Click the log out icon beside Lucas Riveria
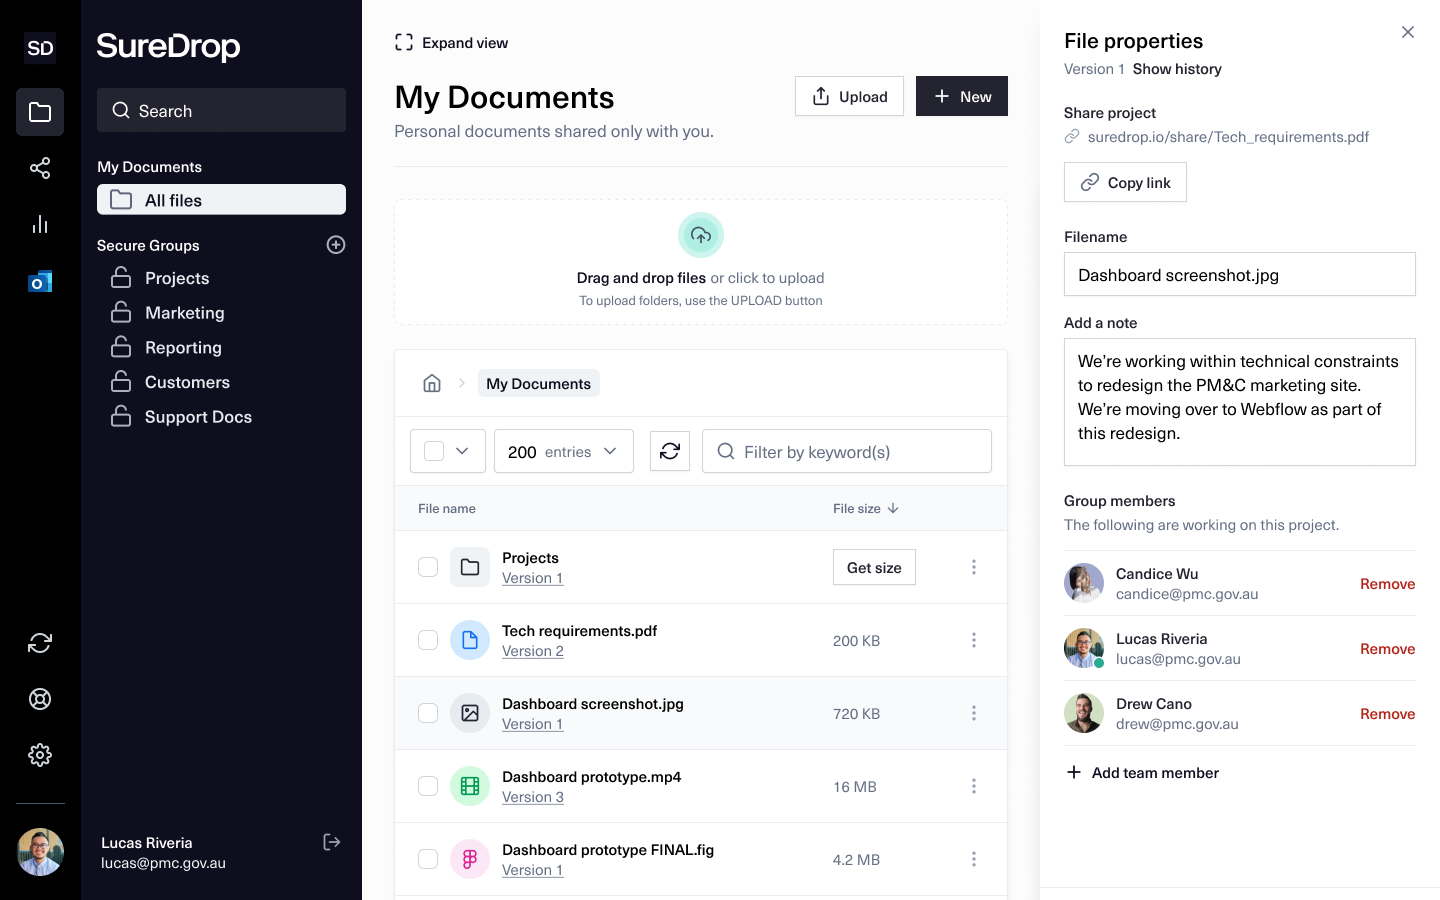1440x900 pixels. tap(332, 842)
